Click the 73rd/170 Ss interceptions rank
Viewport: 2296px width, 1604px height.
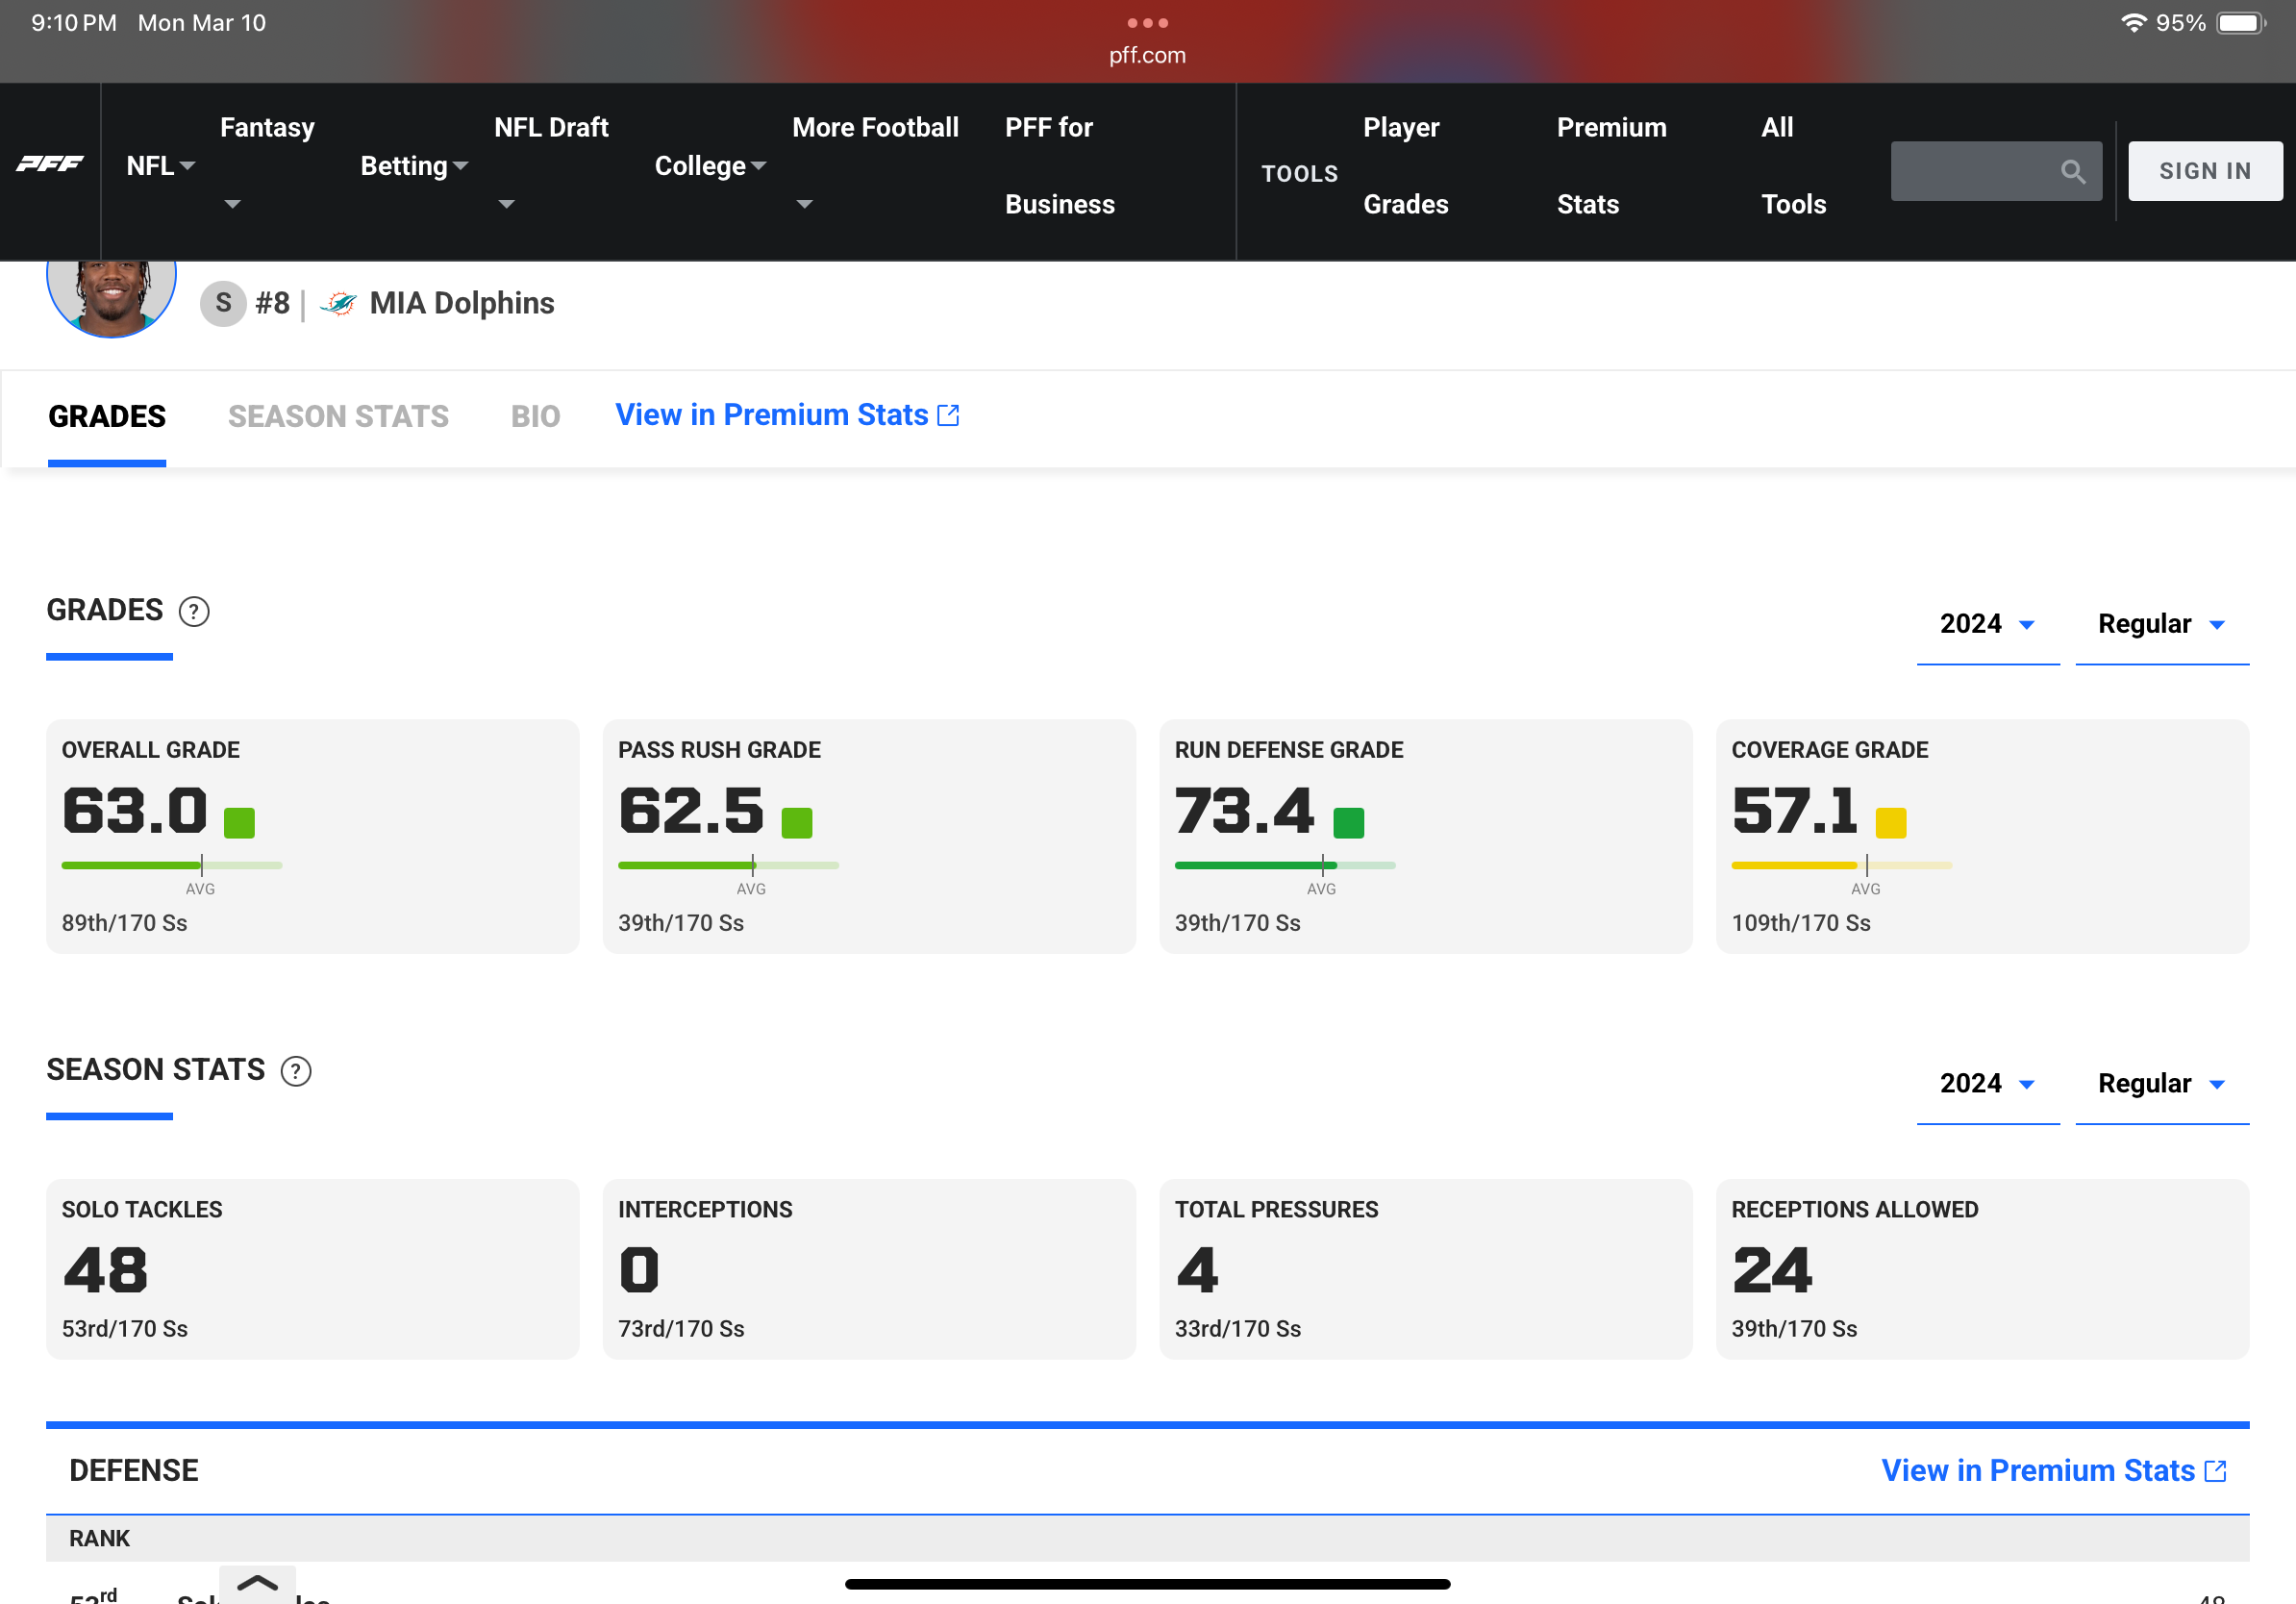tap(682, 1329)
